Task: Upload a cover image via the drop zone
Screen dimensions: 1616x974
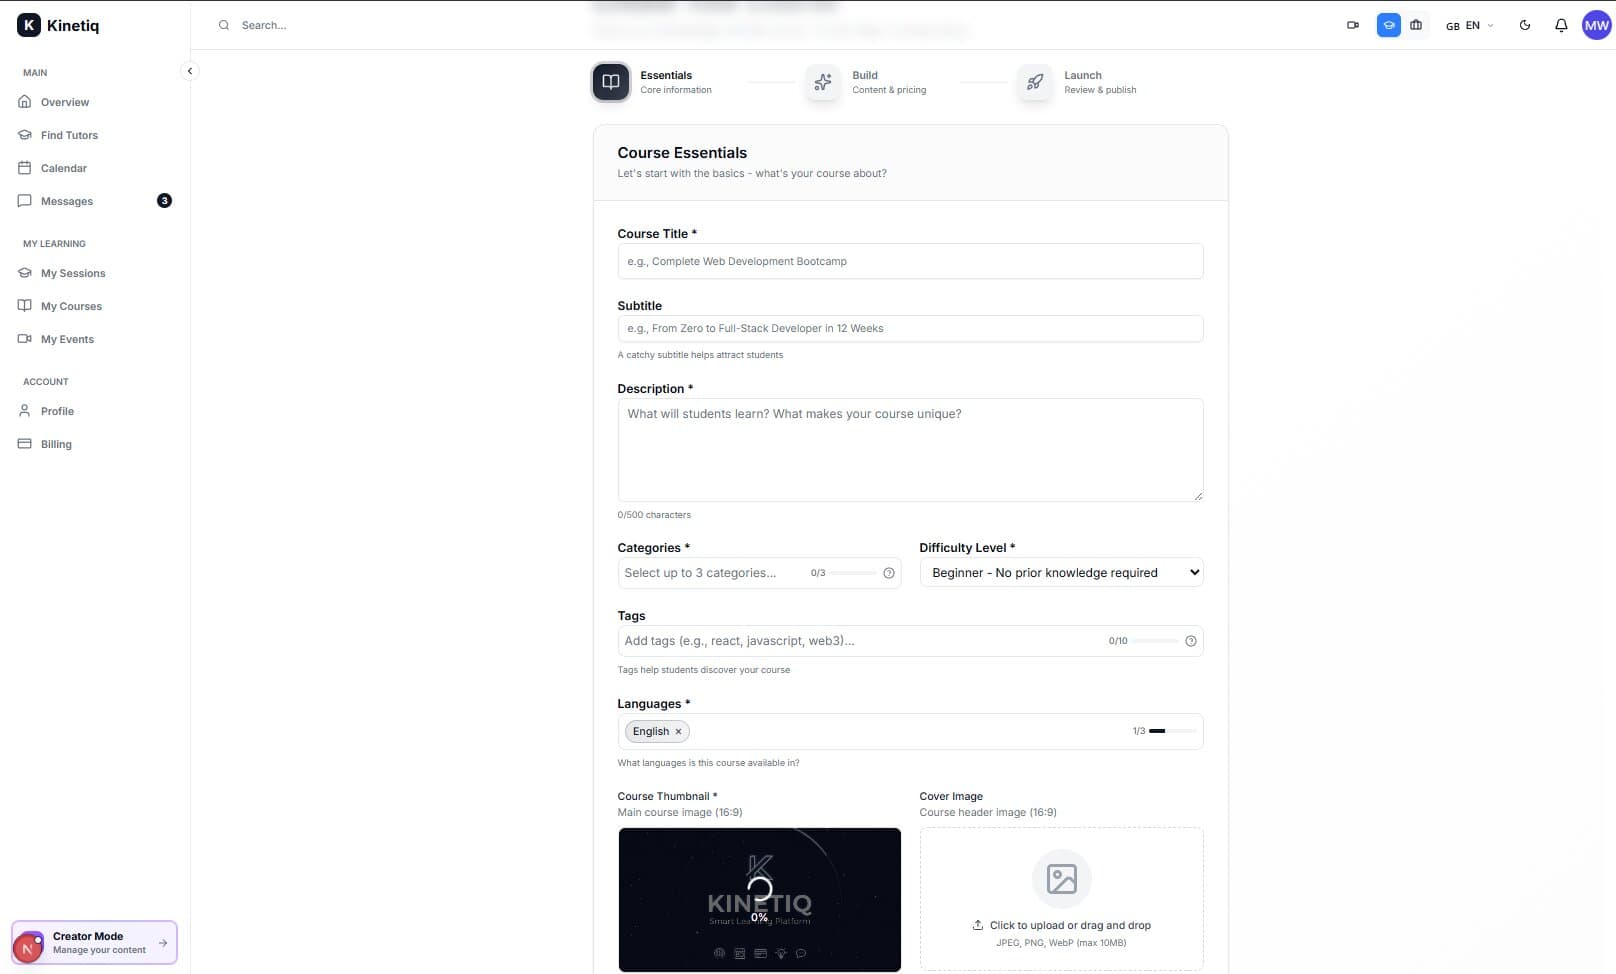Action: [x=1061, y=898]
